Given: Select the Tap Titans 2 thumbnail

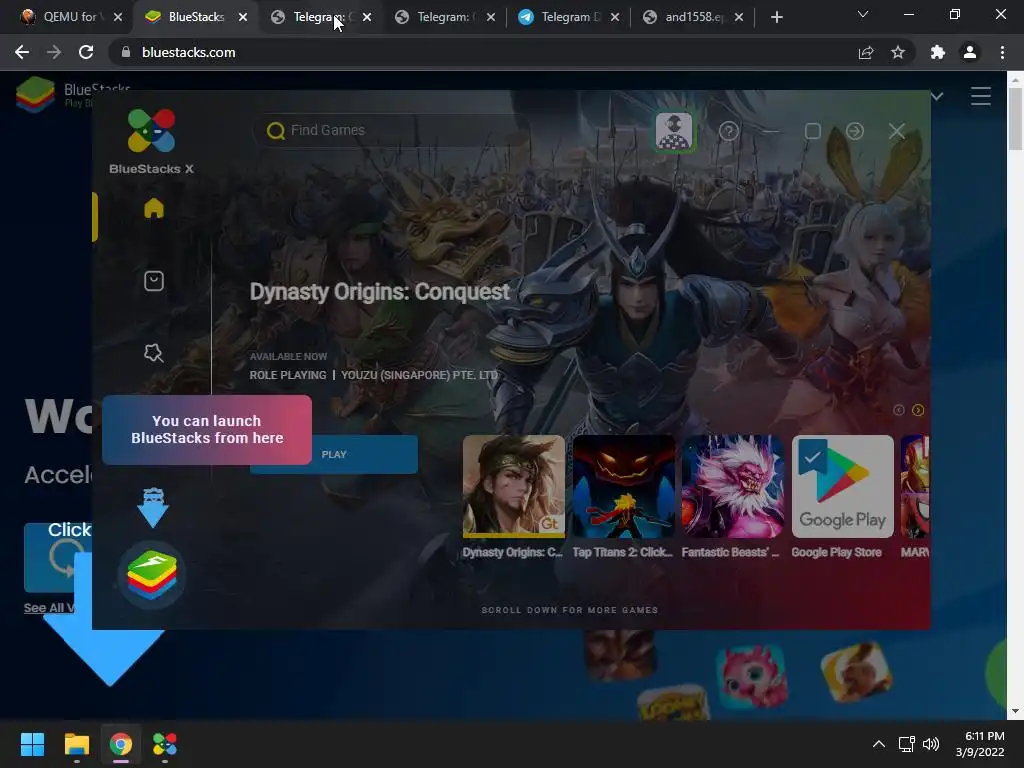Looking at the screenshot, I should coord(624,486).
